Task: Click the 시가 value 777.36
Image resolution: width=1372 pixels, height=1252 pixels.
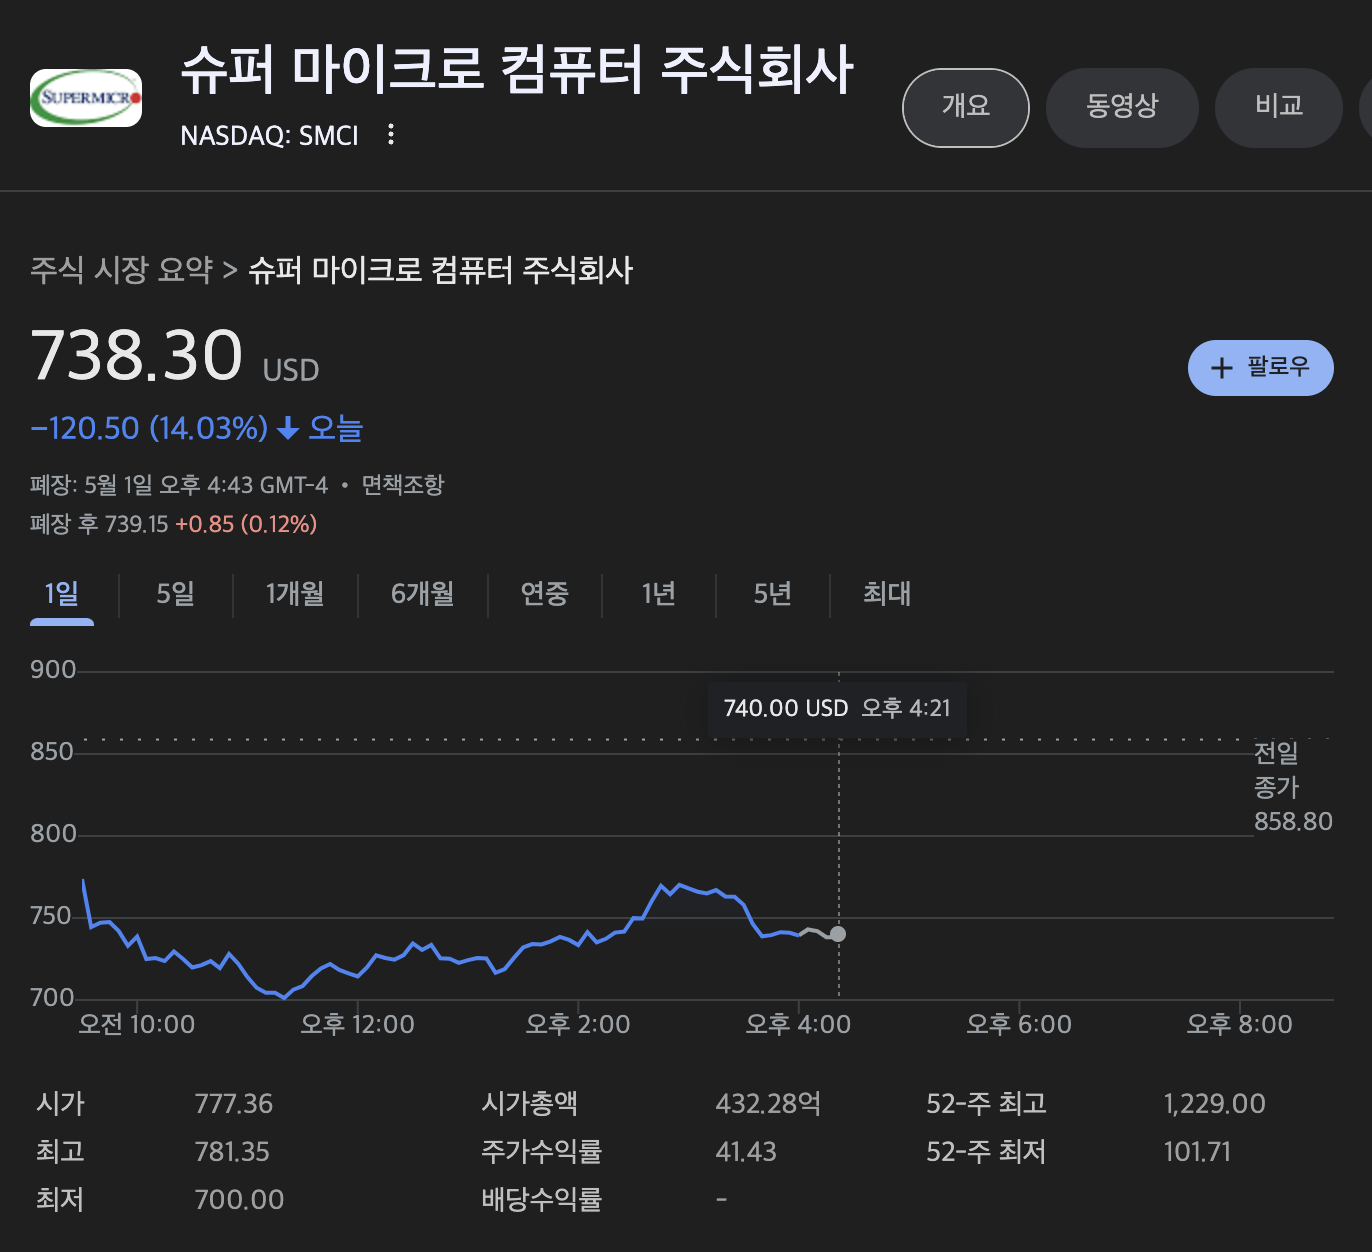Action: pyautogui.click(x=234, y=1104)
